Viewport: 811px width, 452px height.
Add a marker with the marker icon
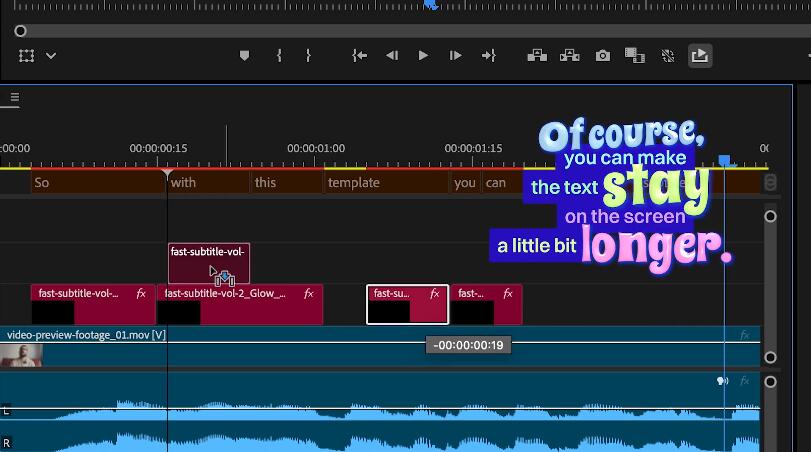(x=244, y=56)
